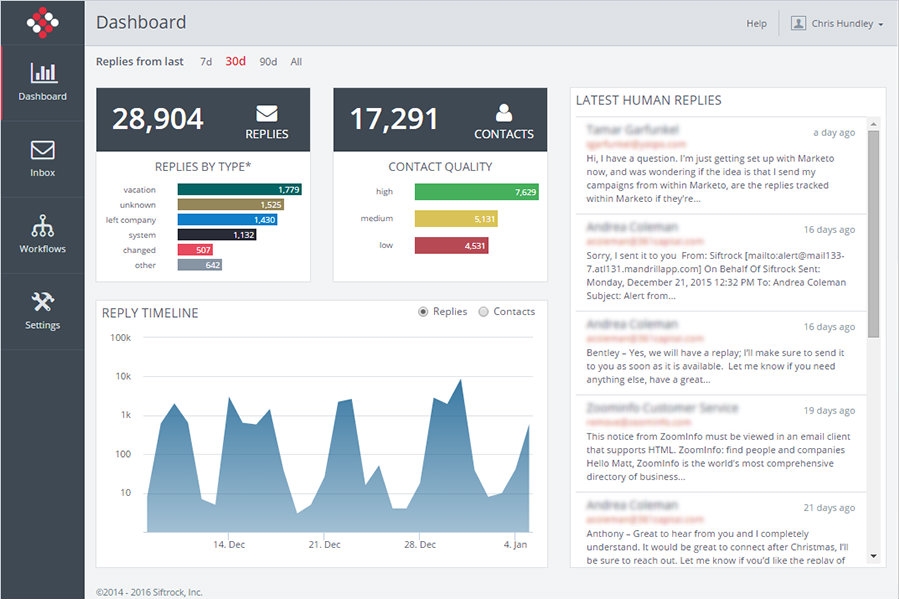The width and height of the screenshot is (899, 599).
Task: Click the replies list scroll down arrow
Action: pyautogui.click(x=873, y=556)
